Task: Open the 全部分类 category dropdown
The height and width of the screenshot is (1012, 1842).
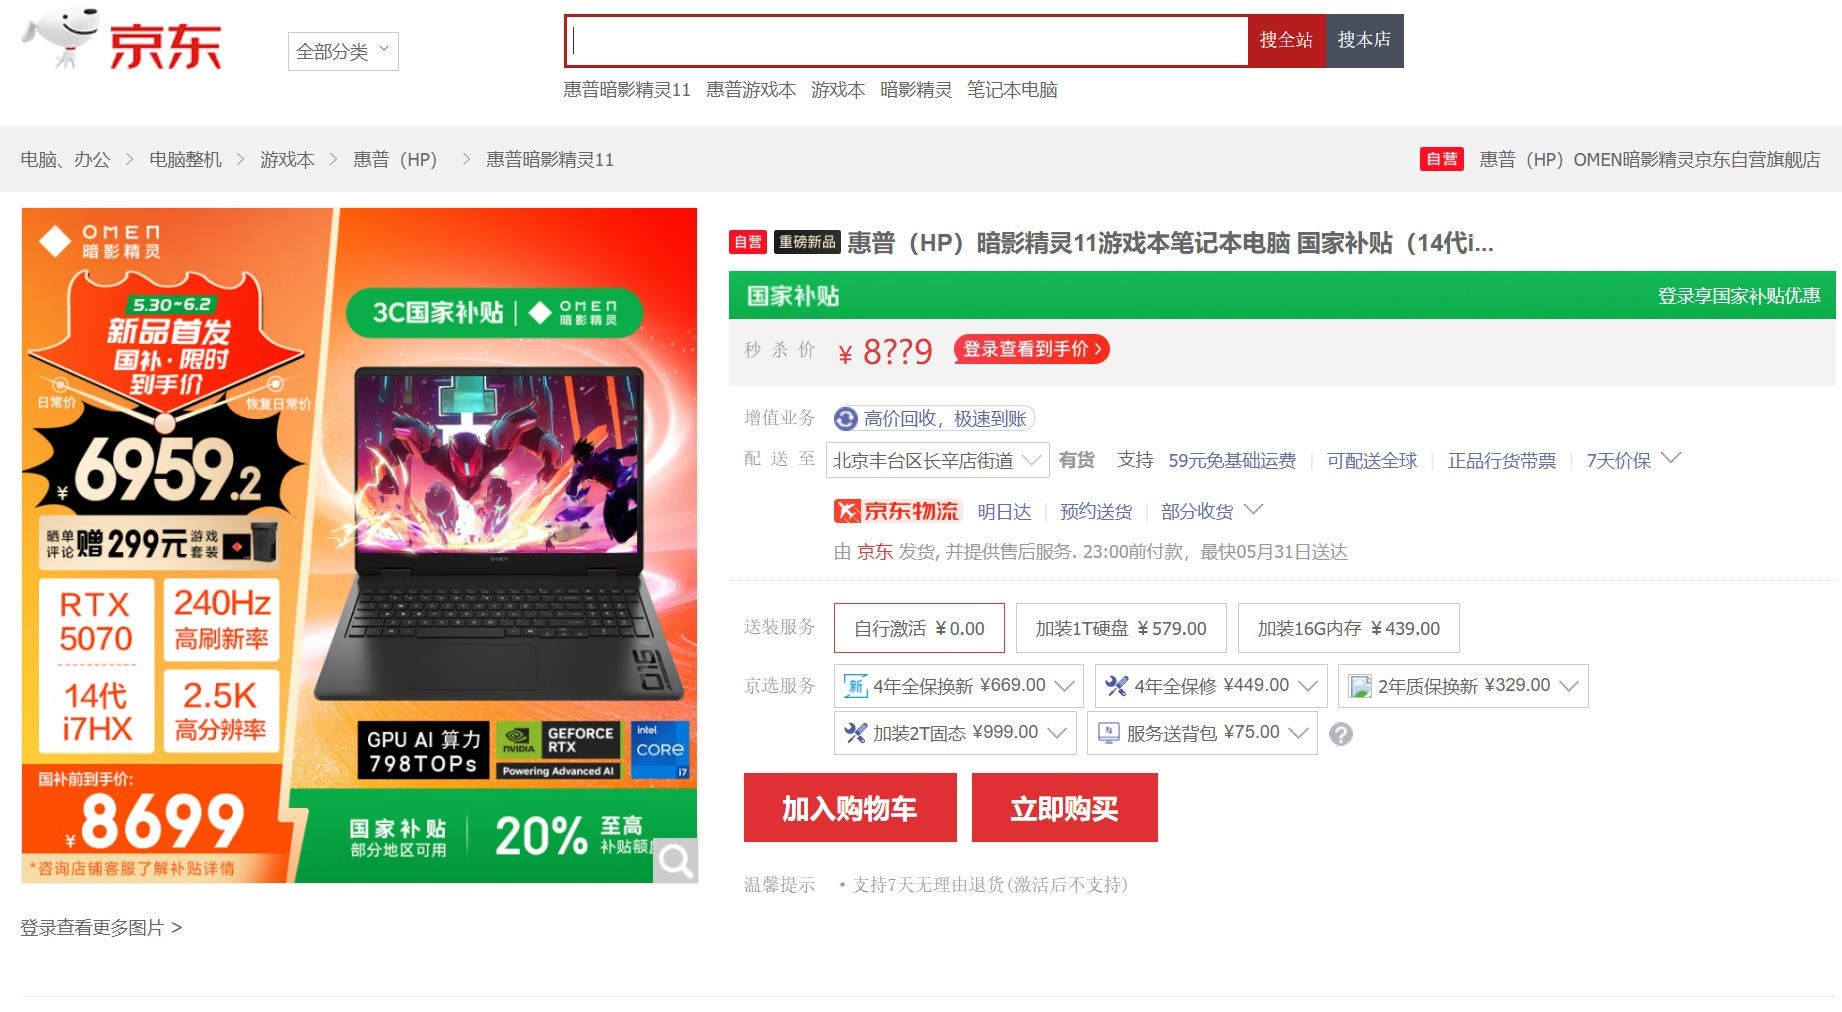Action: click(342, 51)
